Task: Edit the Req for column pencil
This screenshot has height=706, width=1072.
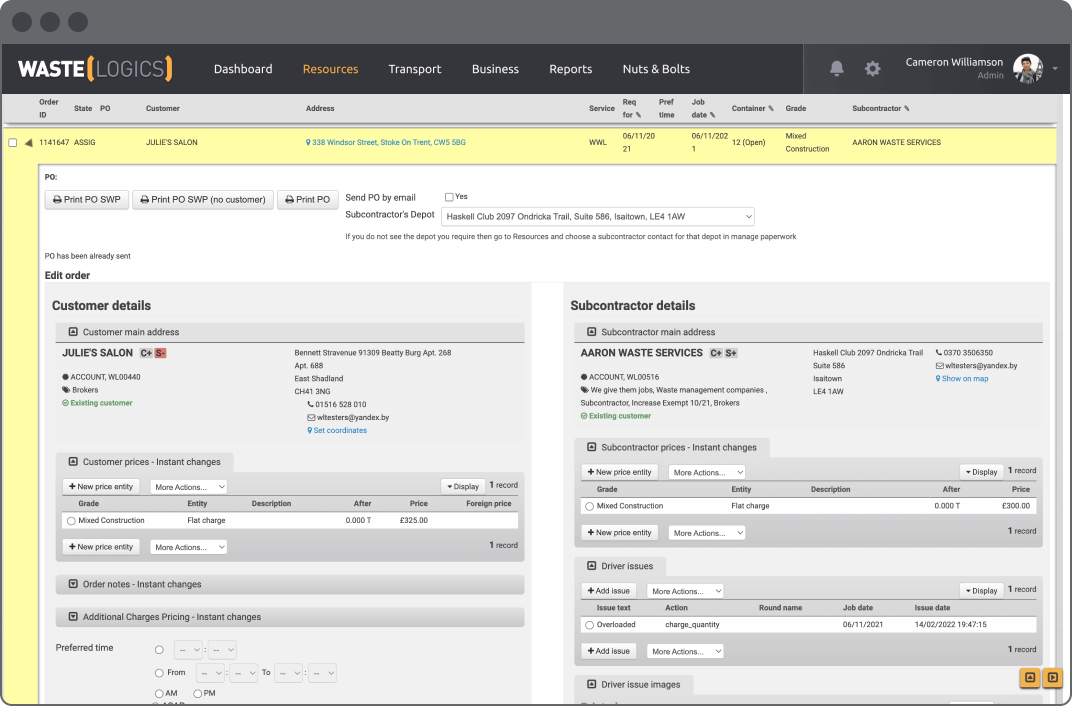Action: (639, 115)
